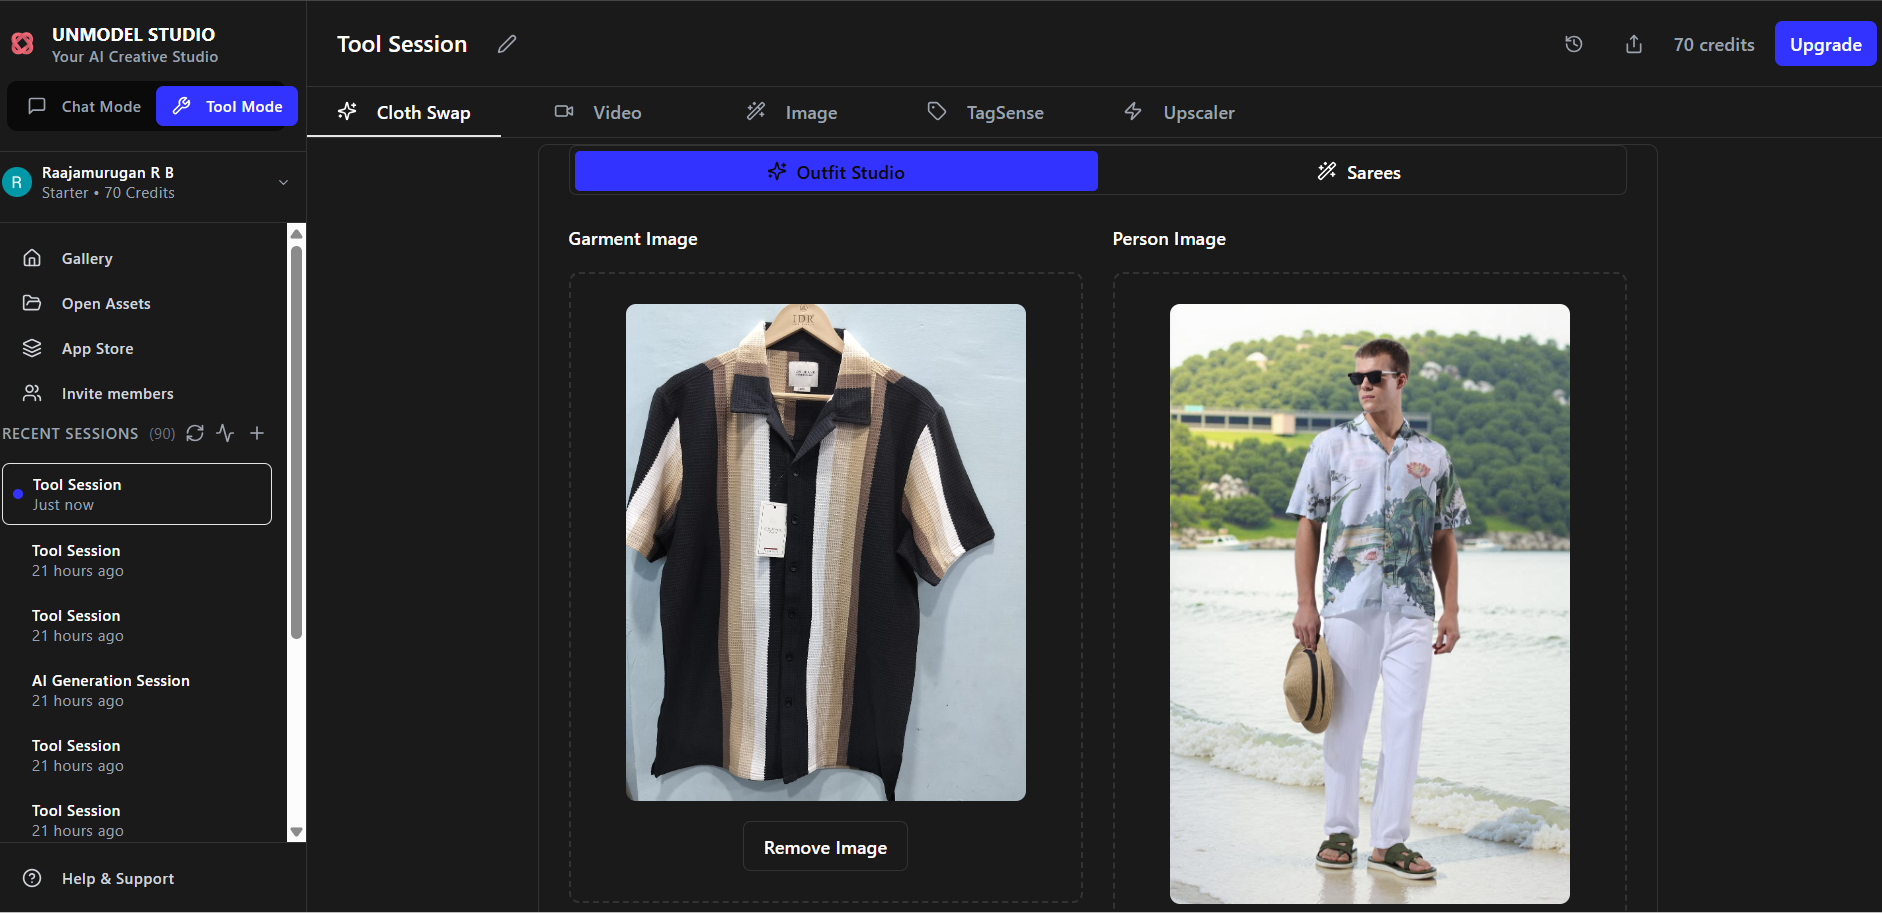The height and width of the screenshot is (913, 1882).
Task: Click the Invite members icon
Action: (32, 393)
